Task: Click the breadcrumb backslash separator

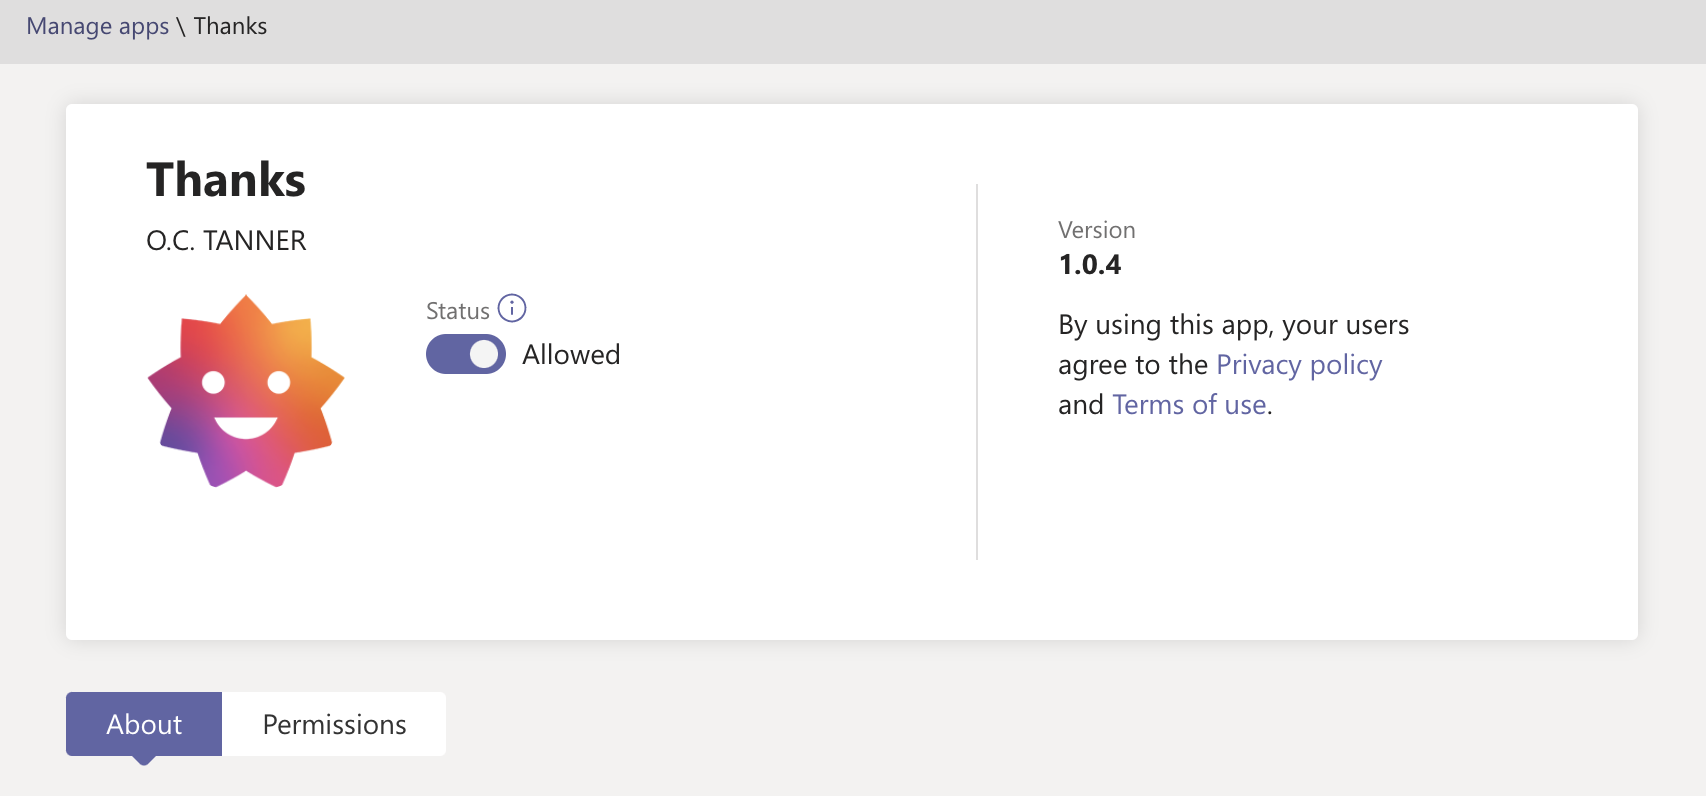Action: tap(181, 26)
